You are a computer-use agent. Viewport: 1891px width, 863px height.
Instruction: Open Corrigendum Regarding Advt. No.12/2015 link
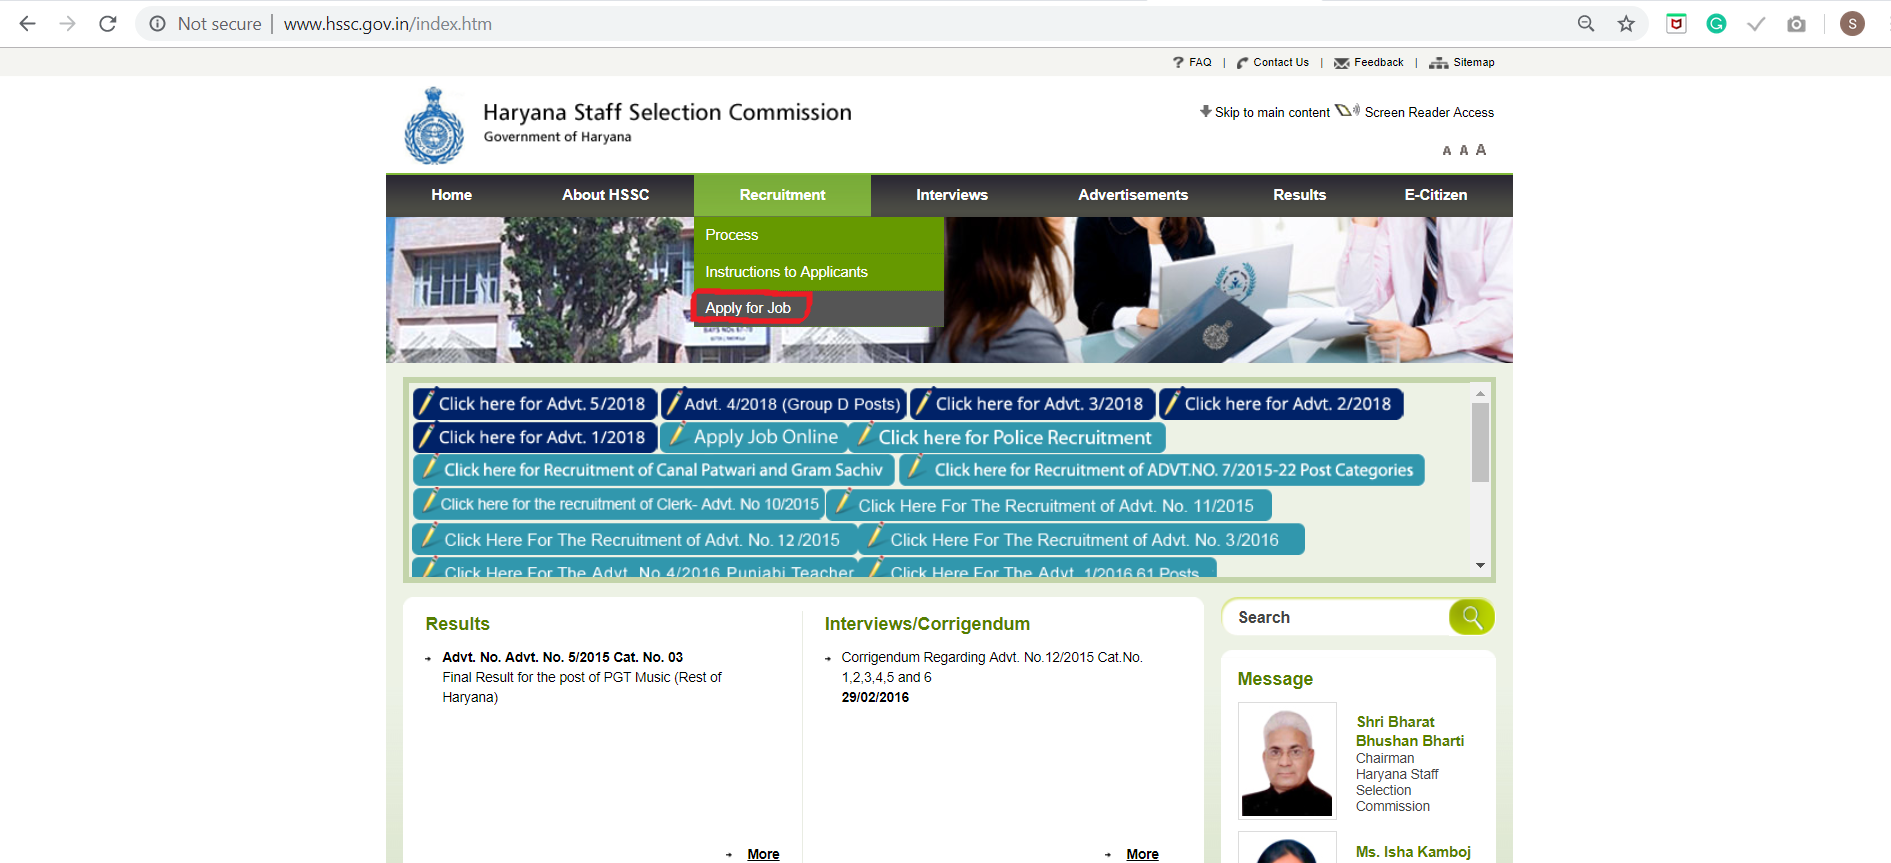pos(991,667)
